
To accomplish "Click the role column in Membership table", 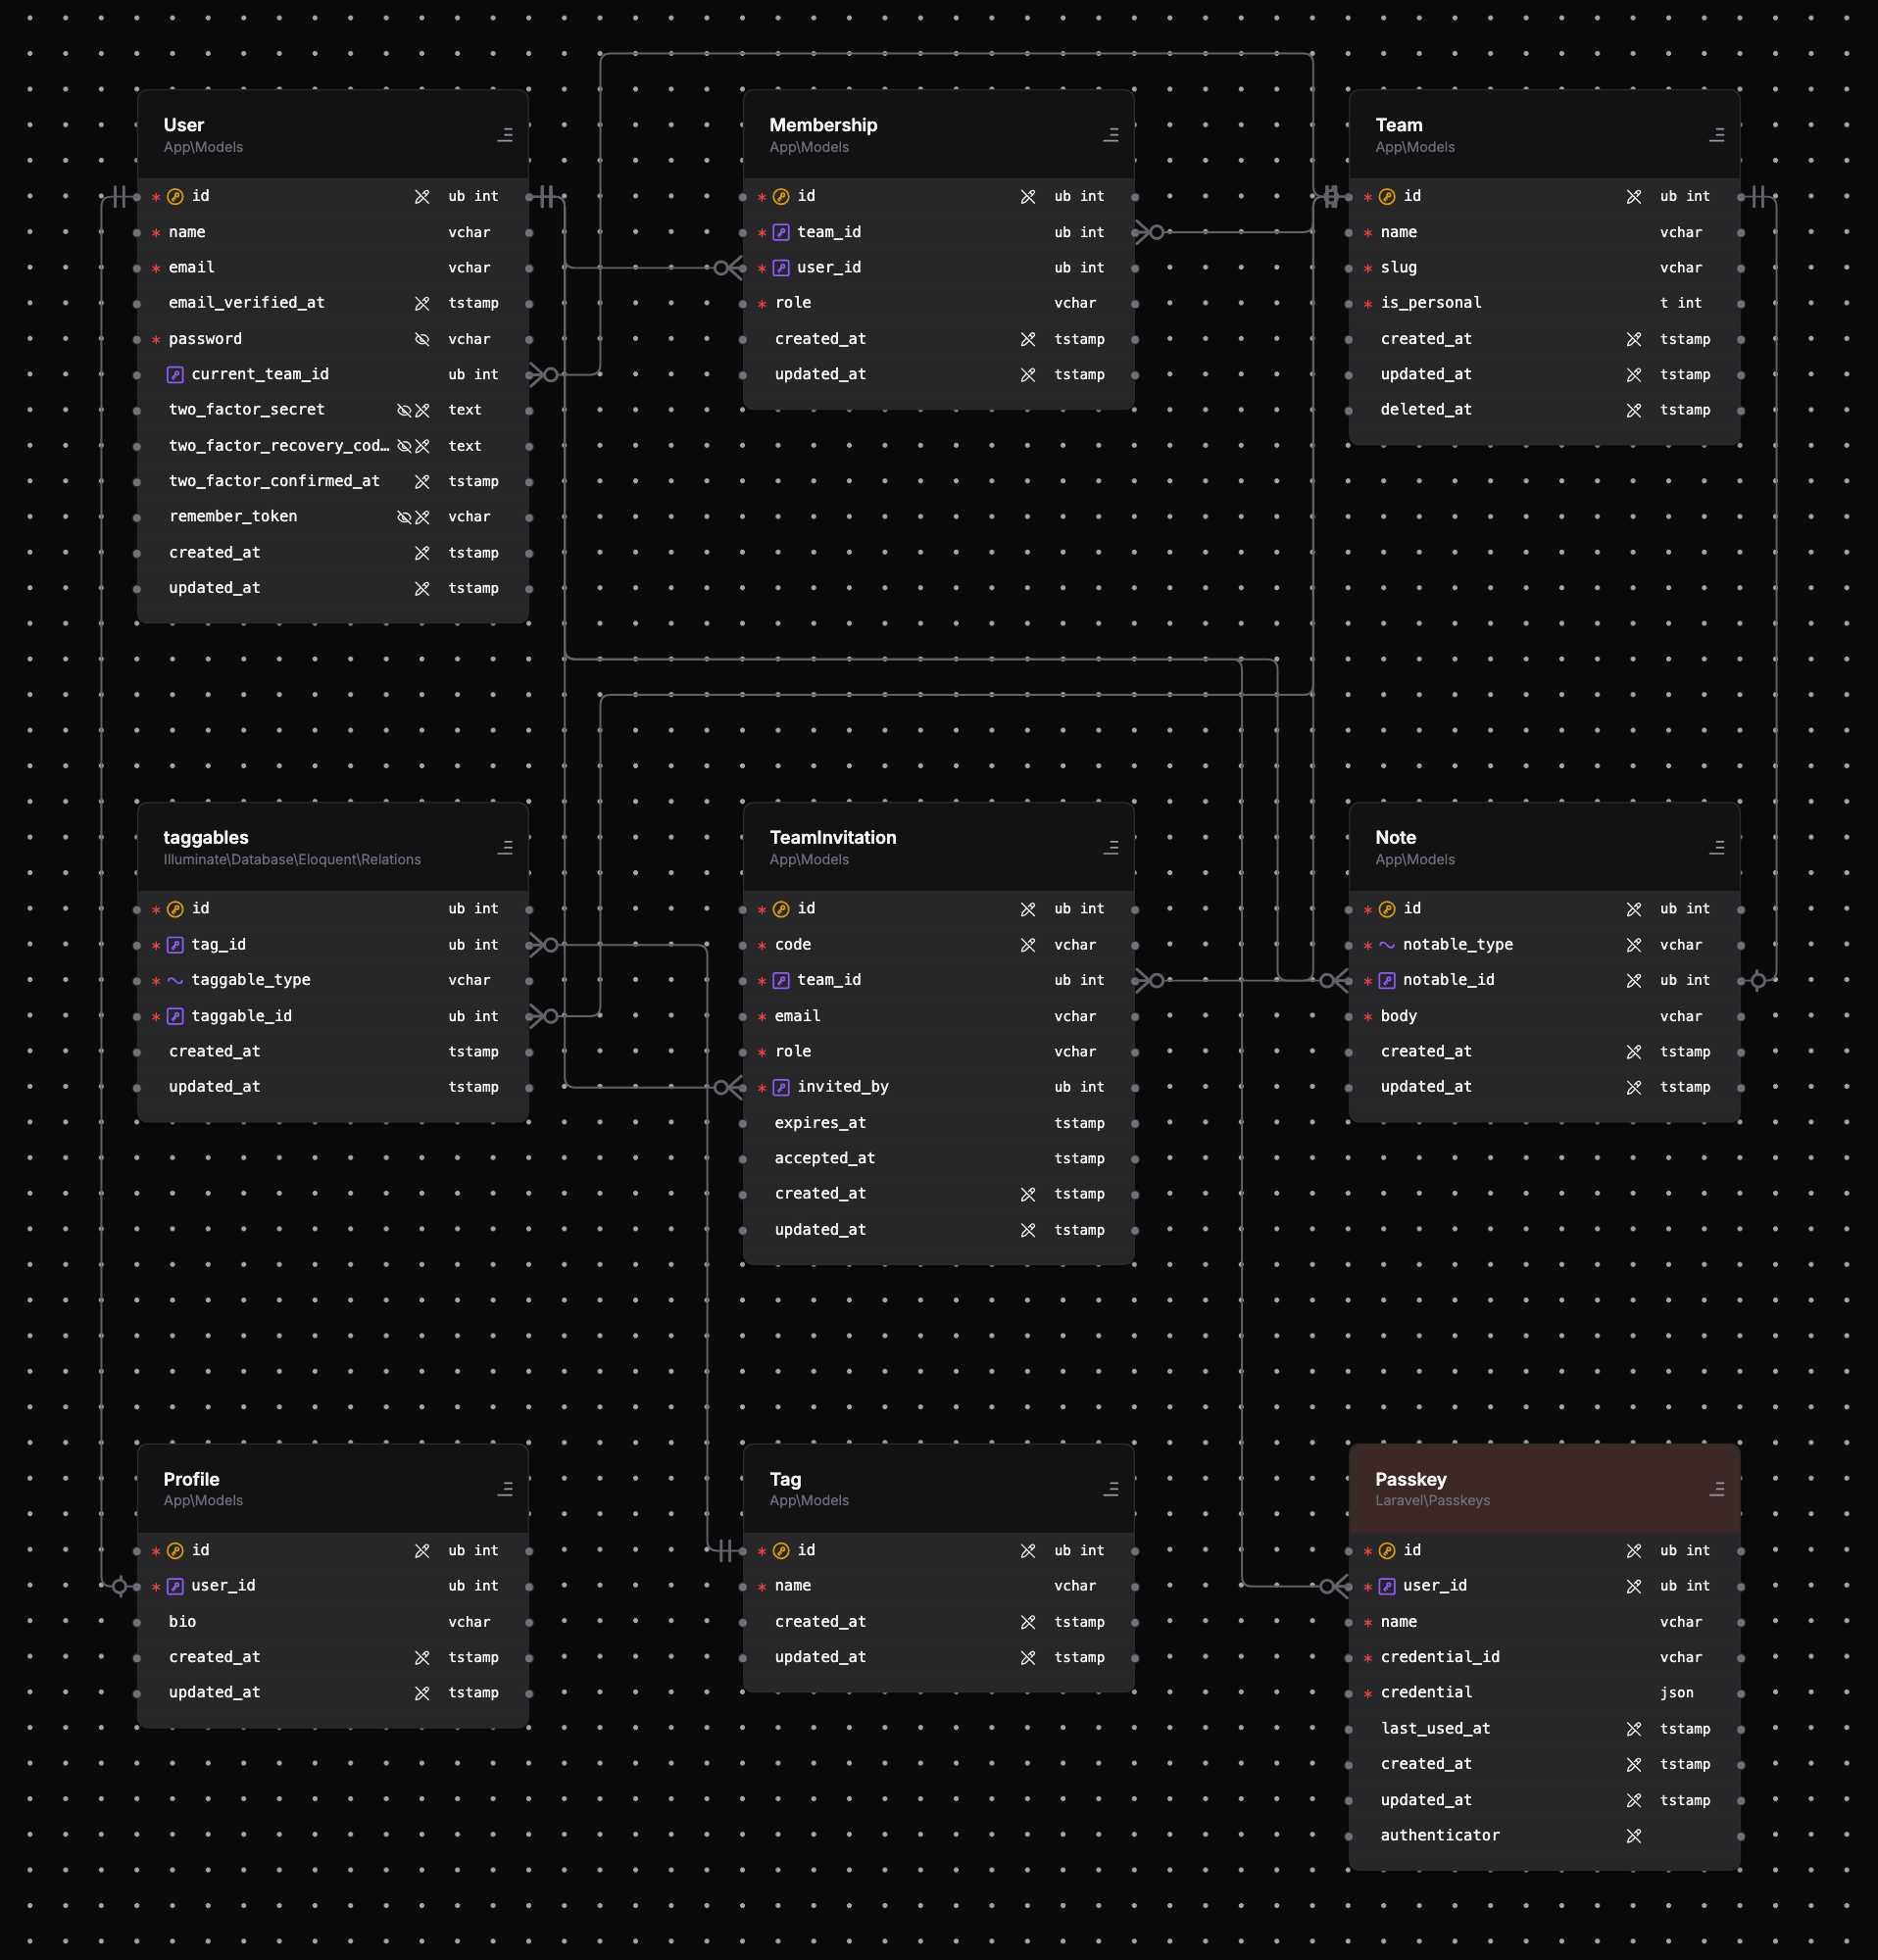I will point(793,303).
